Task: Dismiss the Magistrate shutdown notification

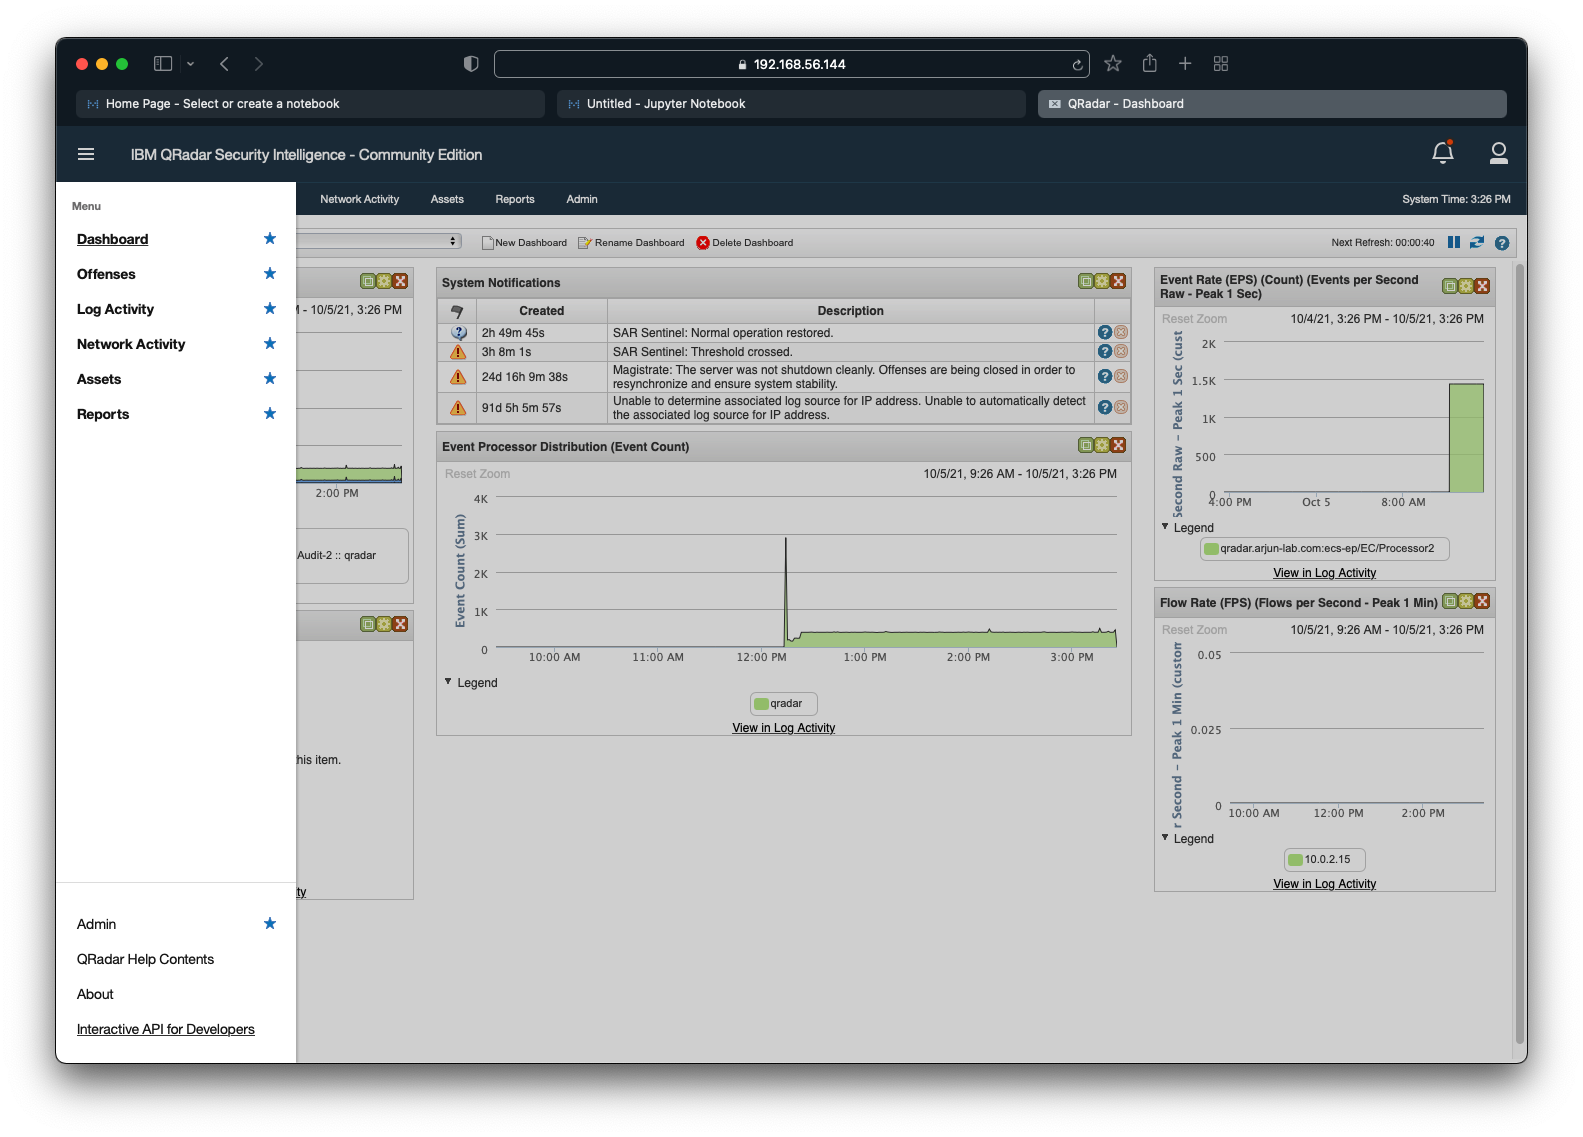Action: point(1121,376)
